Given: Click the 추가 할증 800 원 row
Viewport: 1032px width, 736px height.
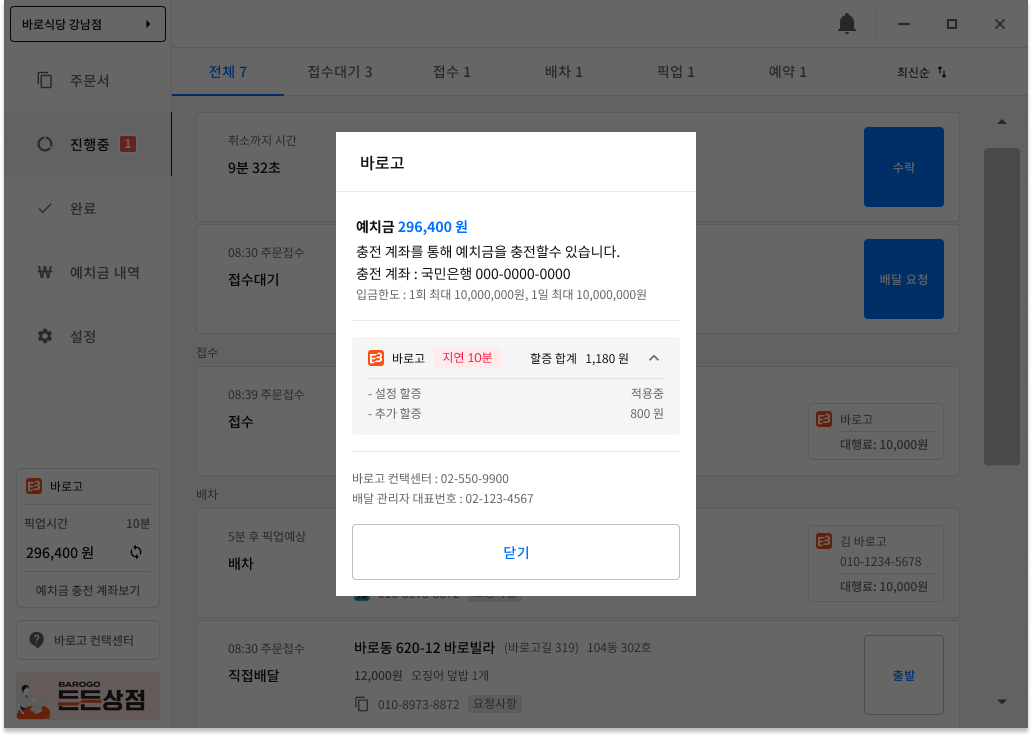Looking at the screenshot, I should 515,414.
